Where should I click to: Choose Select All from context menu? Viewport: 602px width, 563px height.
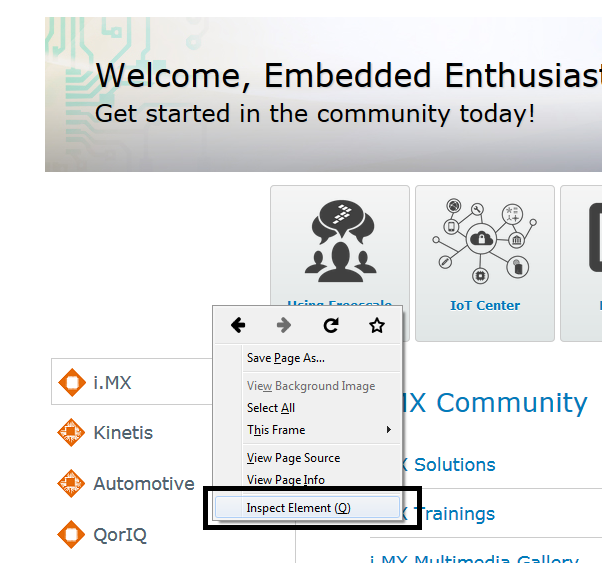271,408
